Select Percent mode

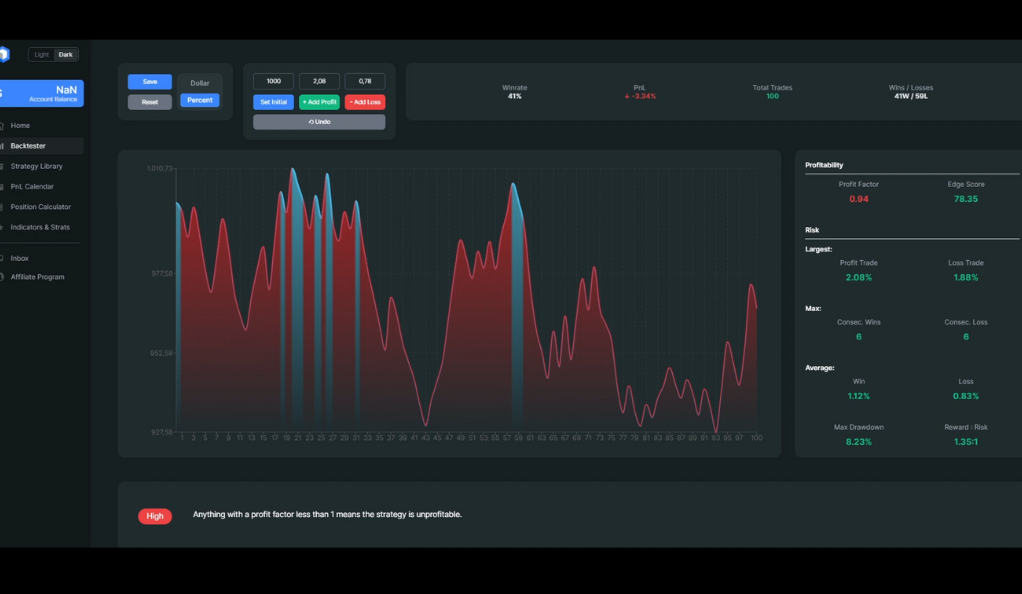[199, 100]
